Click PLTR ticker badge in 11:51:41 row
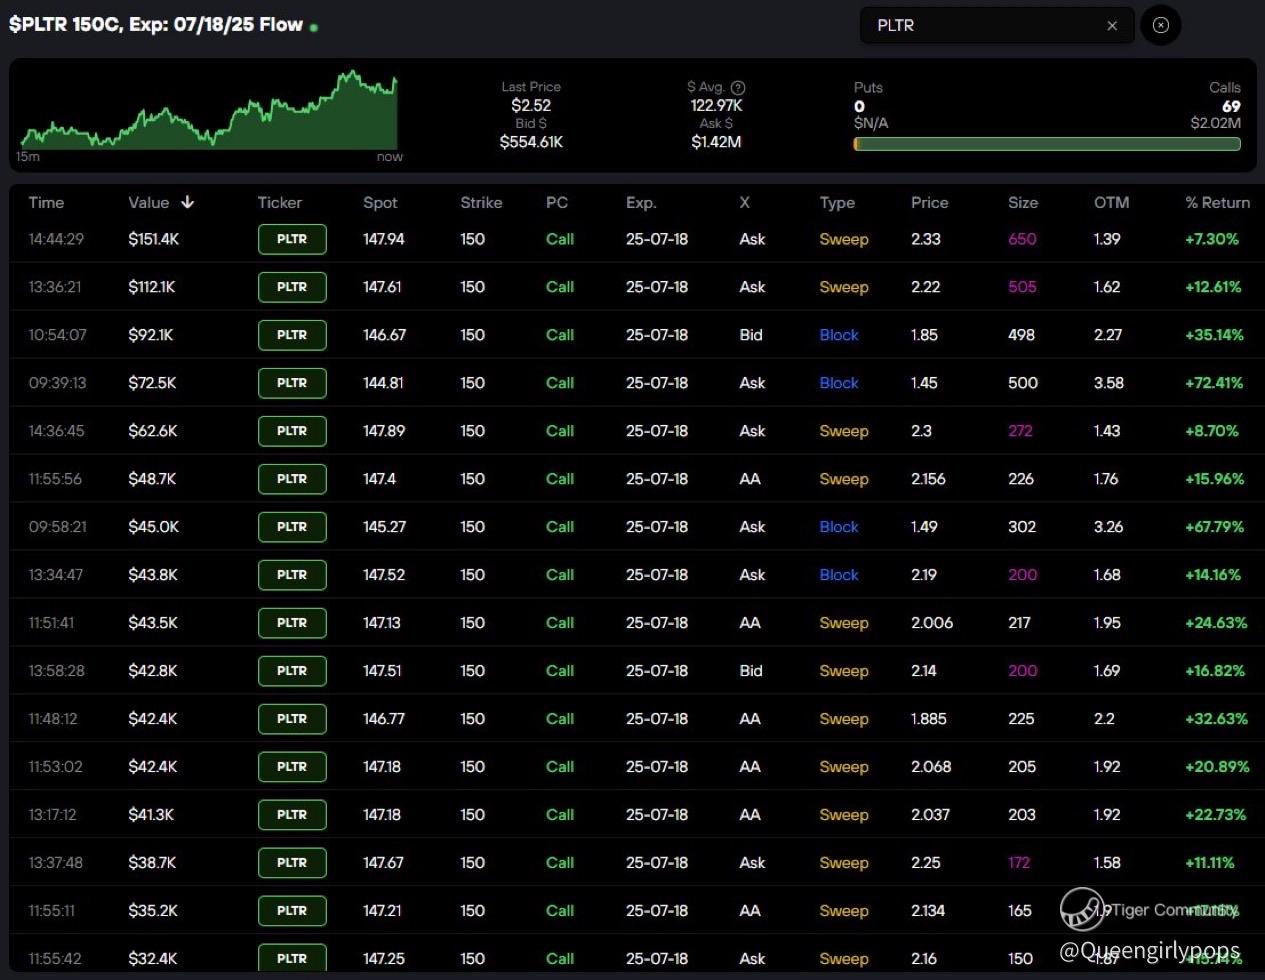The width and height of the screenshot is (1265, 980). coord(292,623)
